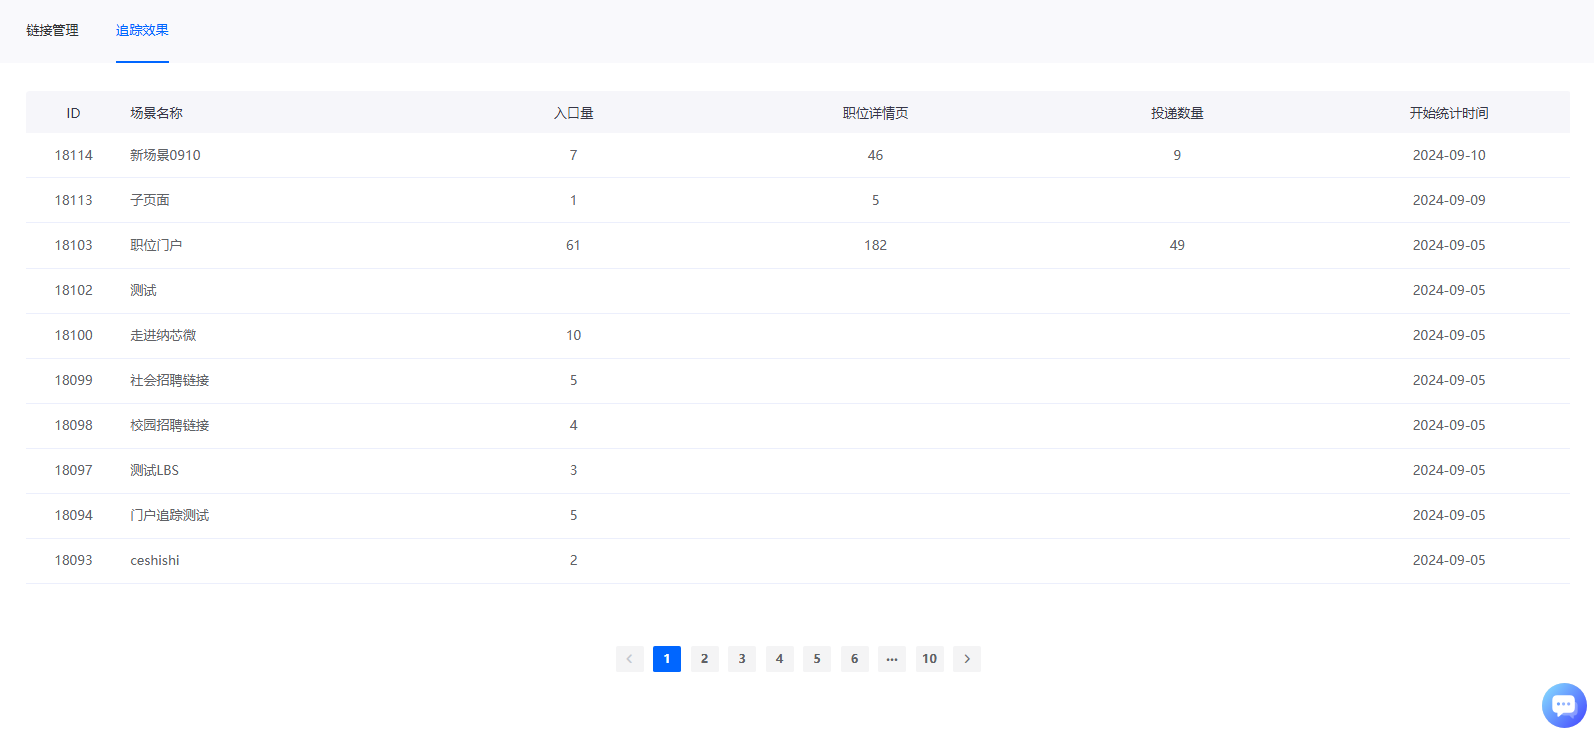
Task: Select ID cell 18114
Action: pos(73,155)
